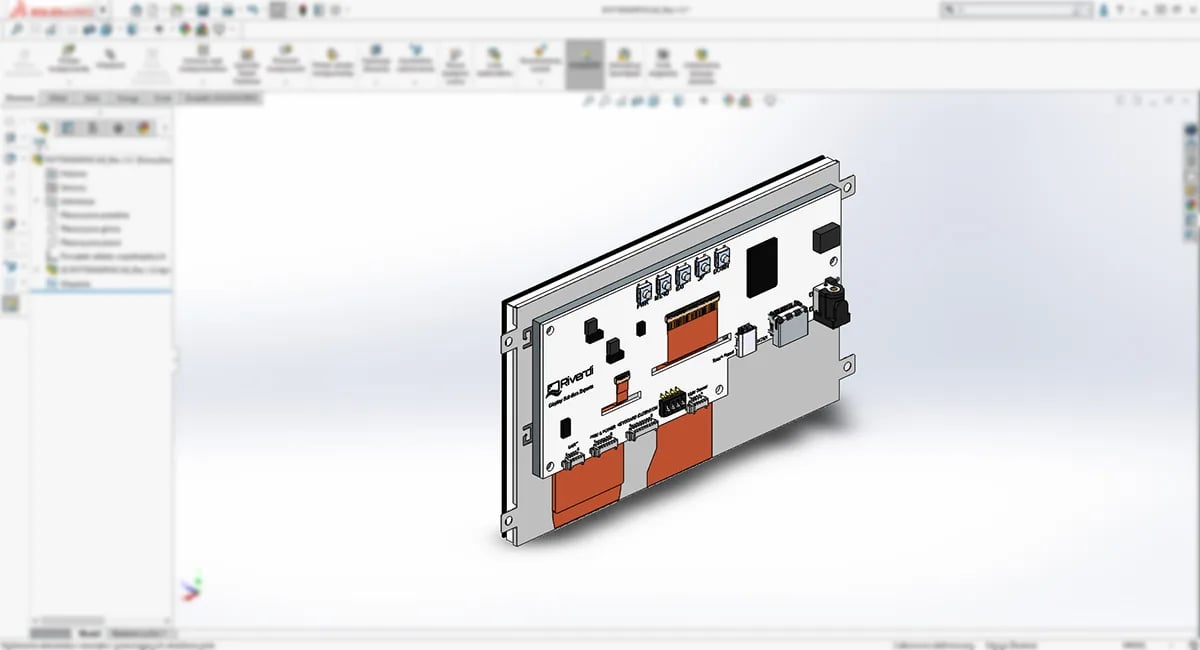This screenshot has height=650, width=1200.
Task: Select the Model tab at the bottom
Action: (x=89, y=634)
